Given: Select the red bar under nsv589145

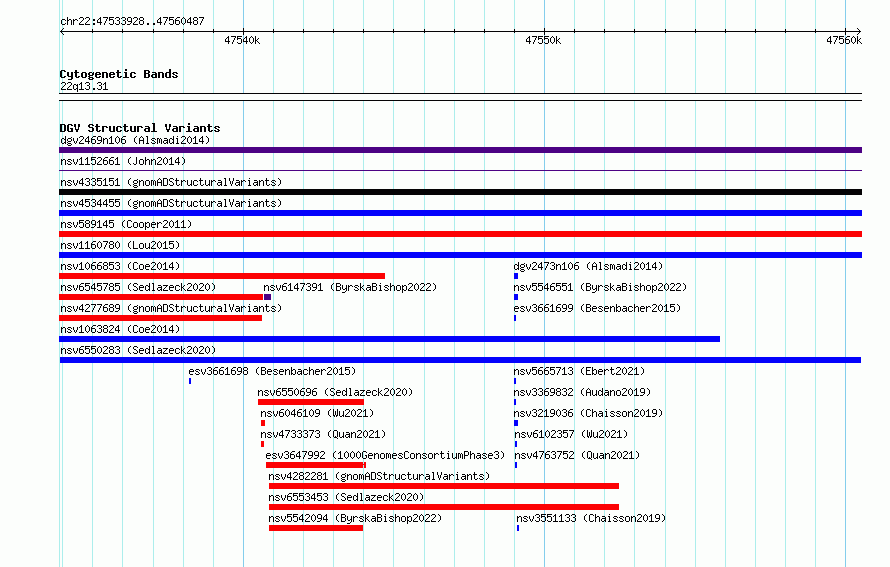Looking at the screenshot, I should click(460, 234).
